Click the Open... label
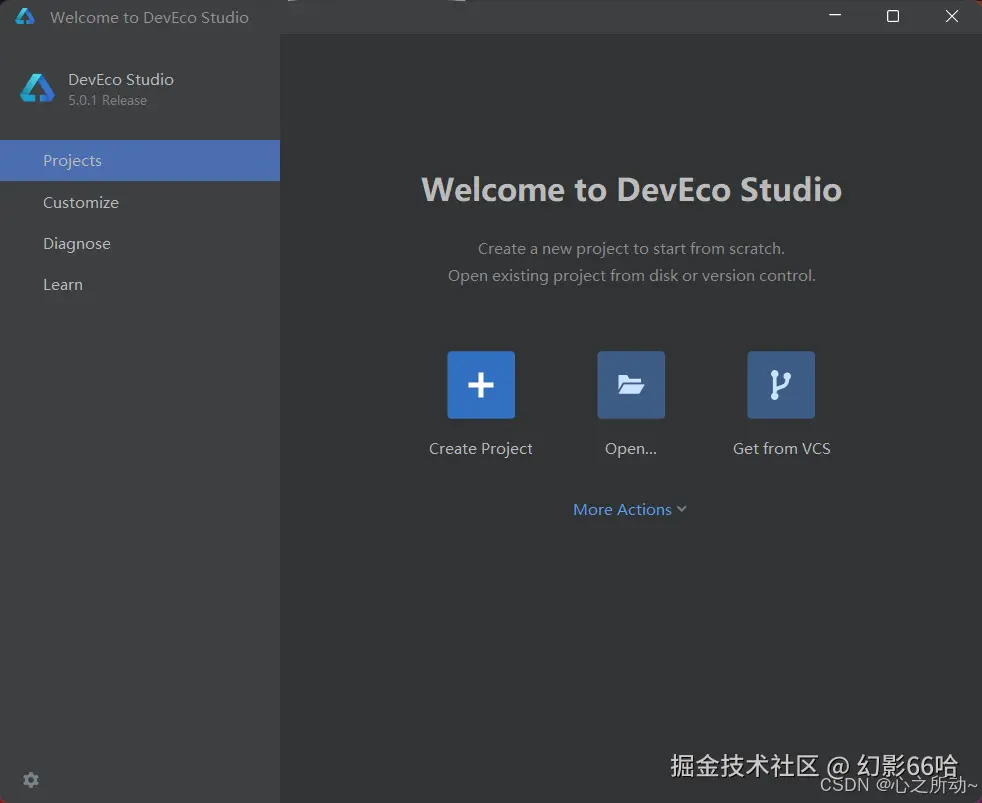The width and height of the screenshot is (982, 803). point(631,448)
